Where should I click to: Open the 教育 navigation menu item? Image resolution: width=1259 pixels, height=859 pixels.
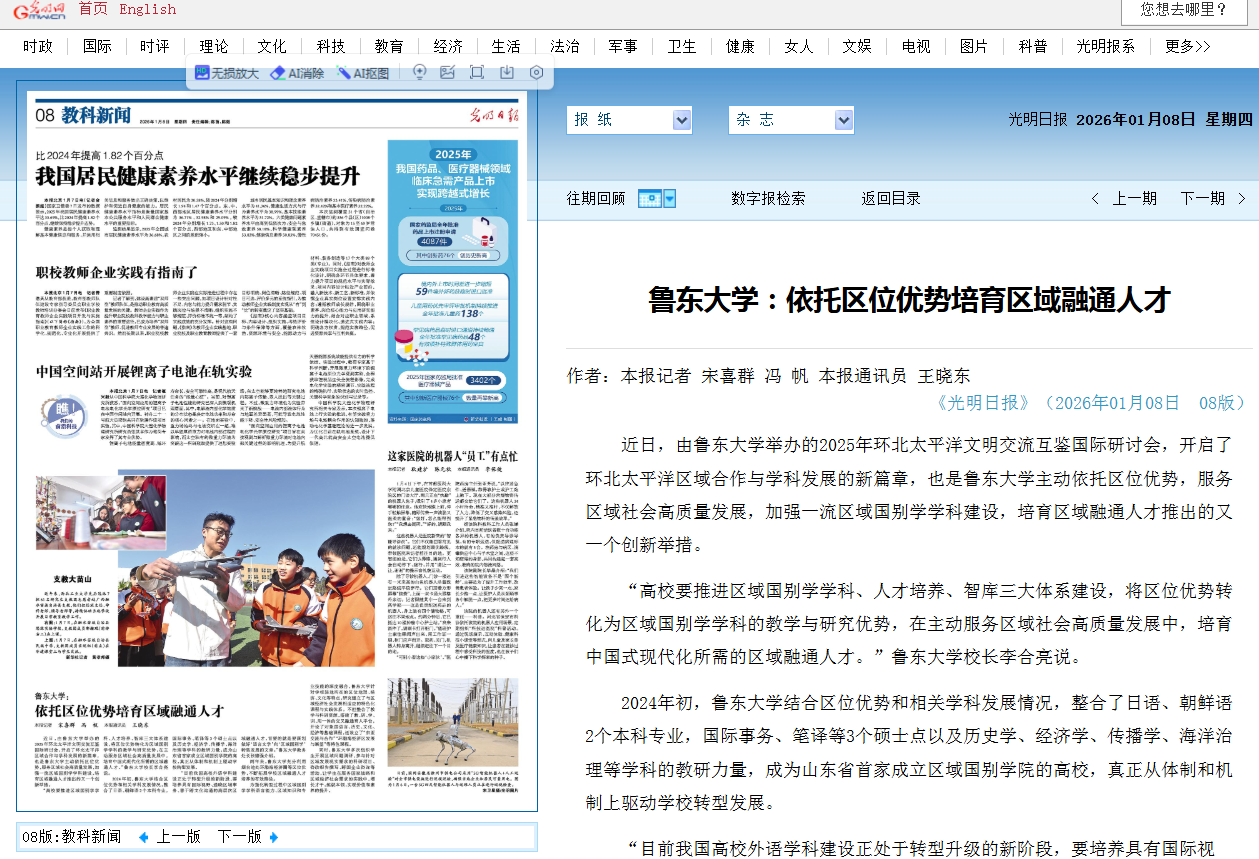(x=389, y=46)
